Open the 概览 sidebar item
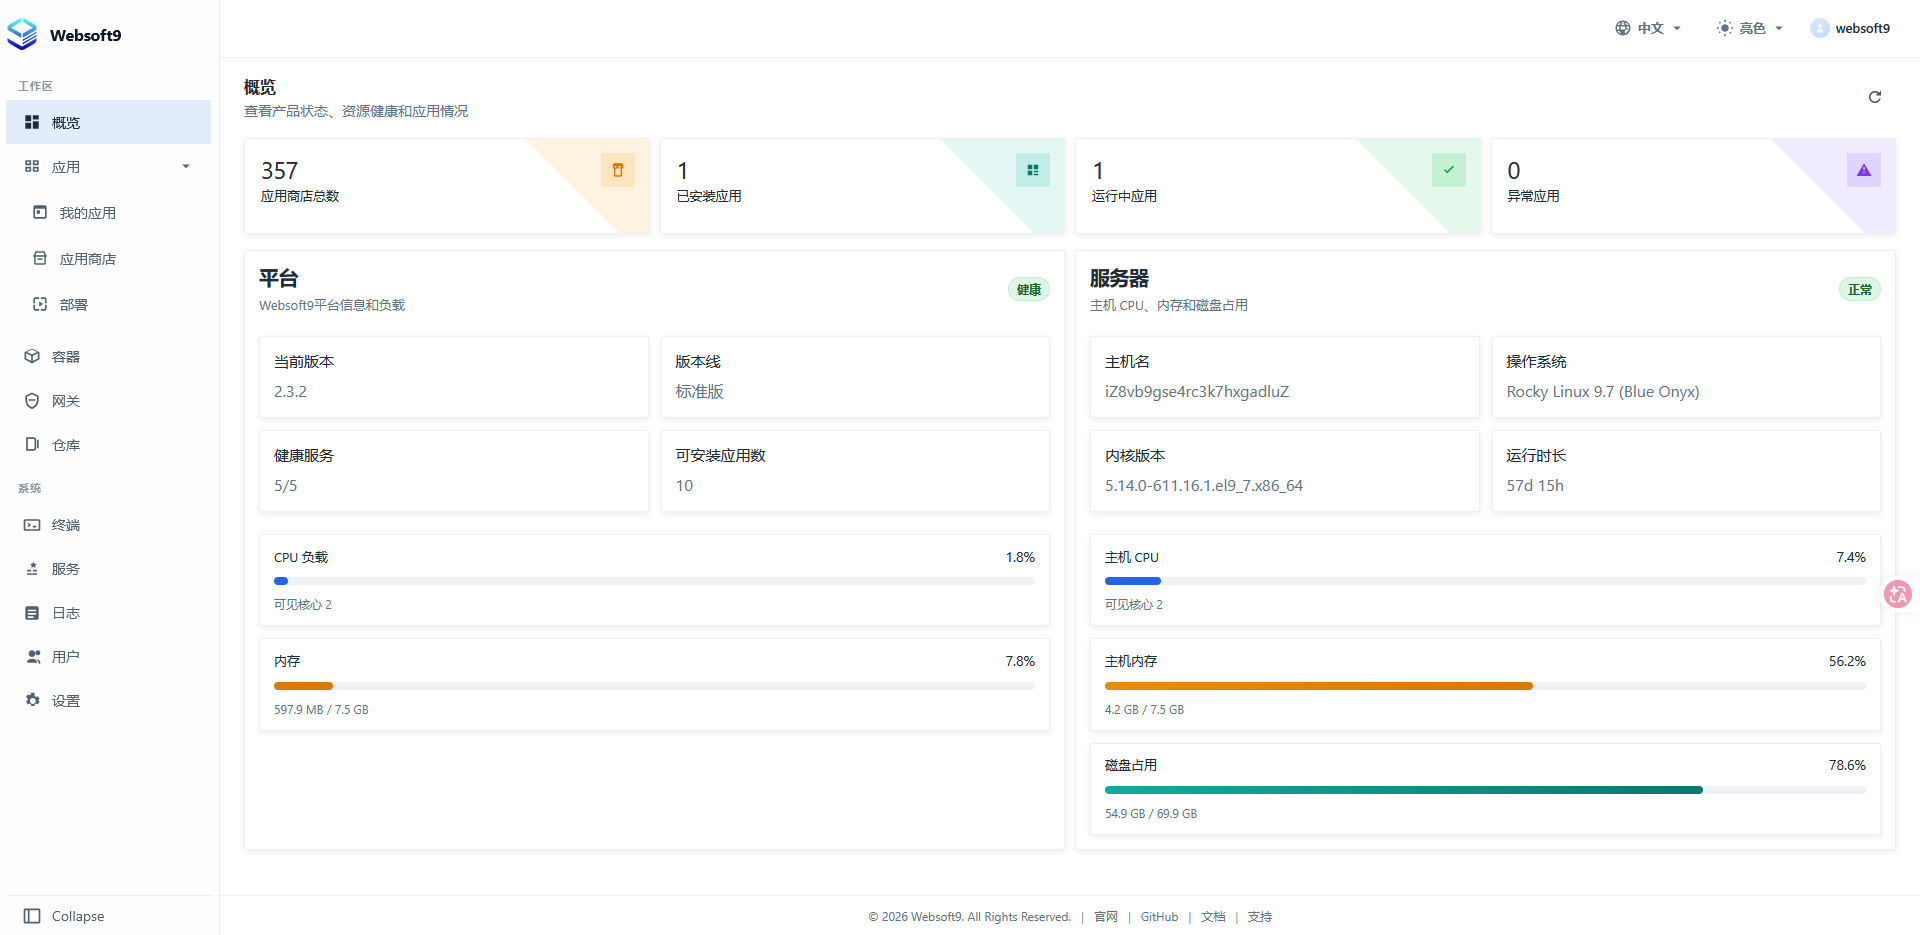Image resolution: width=1920 pixels, height=935 pixels. tap(108, 122)
